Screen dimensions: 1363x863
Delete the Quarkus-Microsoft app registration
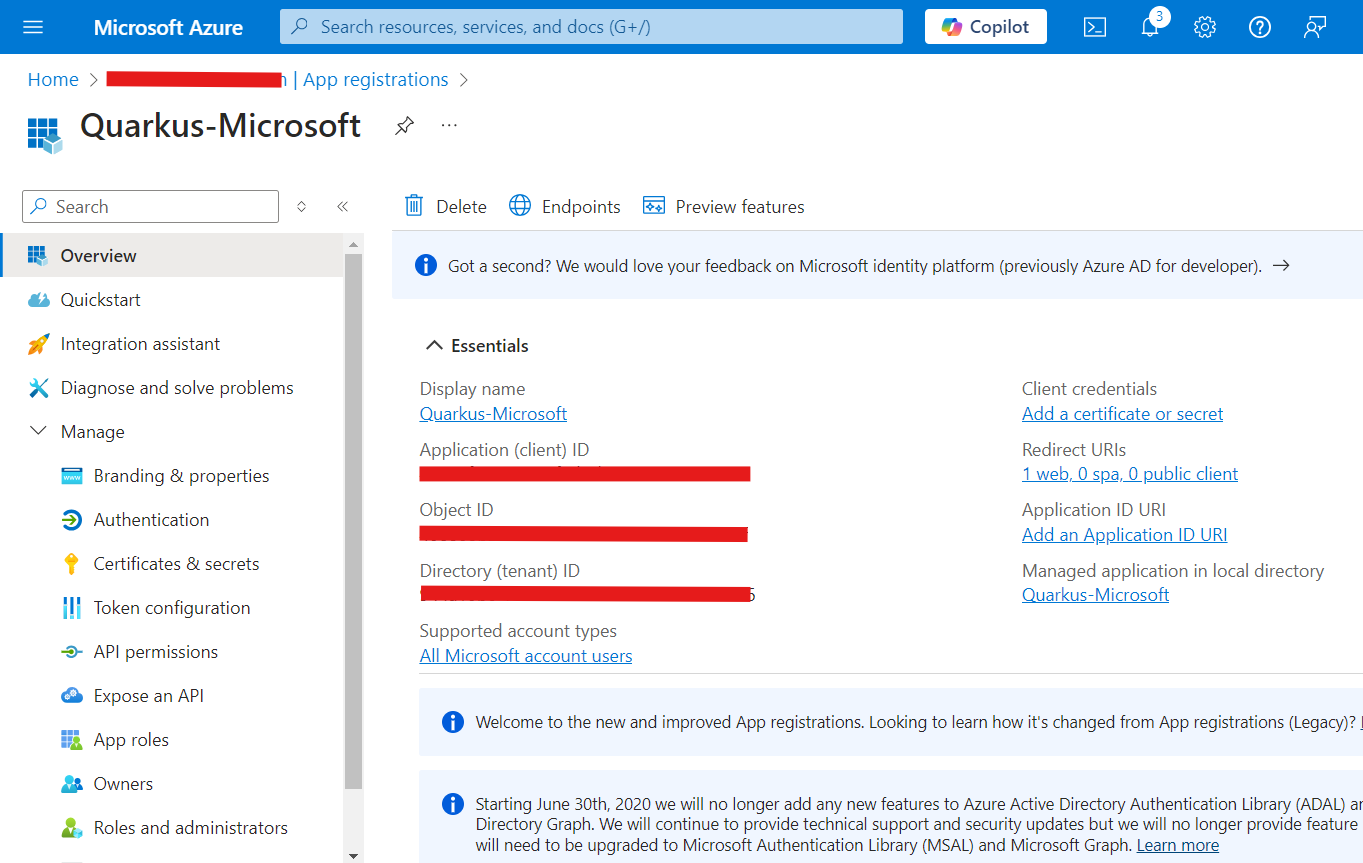(x=444, y=206)
